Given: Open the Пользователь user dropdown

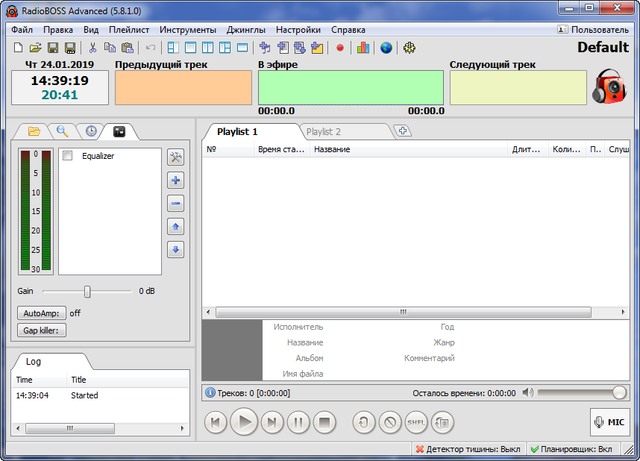Looking at the screenshot, I should (x=594, y=30).
